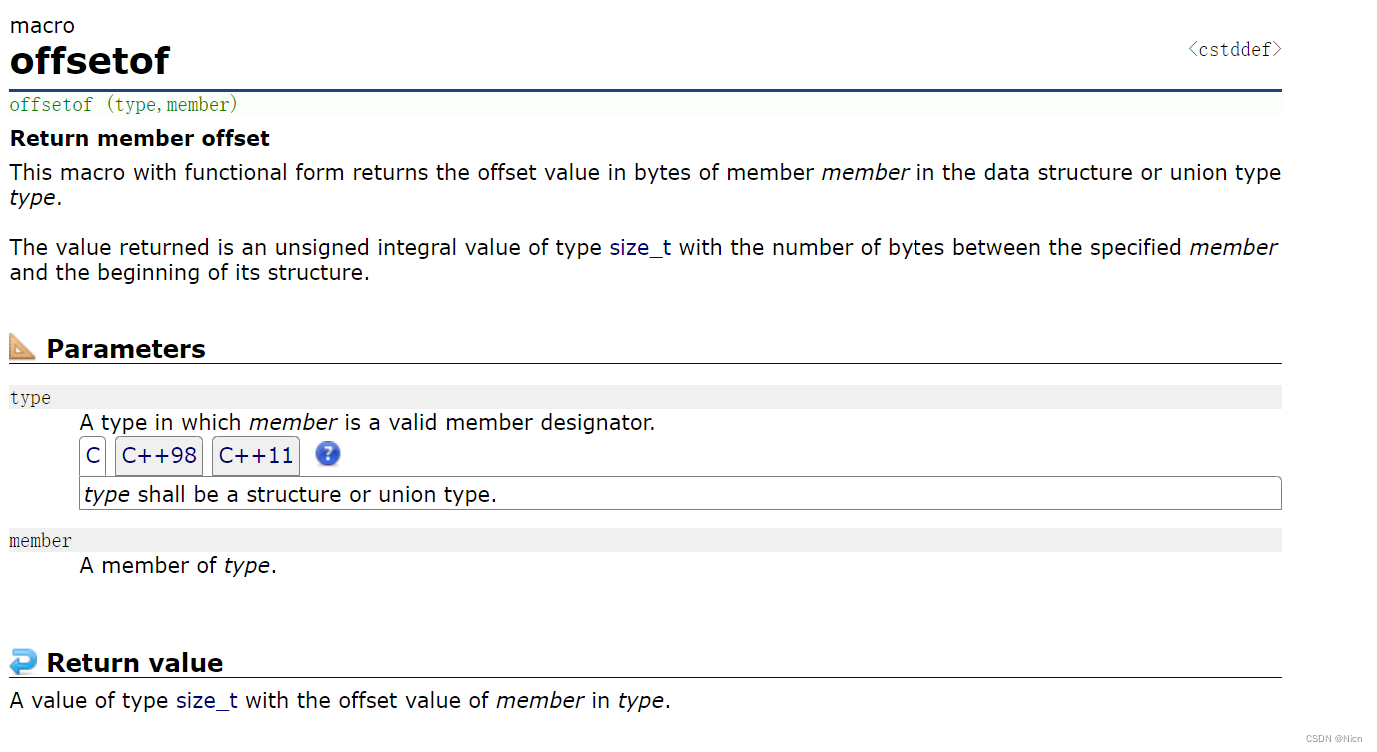Click the offsetof (type,member) prototype line
Image resolution: width=1377 pixels, height=752 pixels.
pyautogui.click(x=124, y=104)
